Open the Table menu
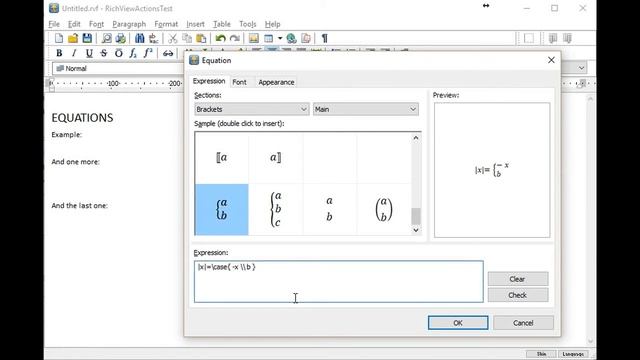Viewport: 640px width, 360px height. pos(222,24)
